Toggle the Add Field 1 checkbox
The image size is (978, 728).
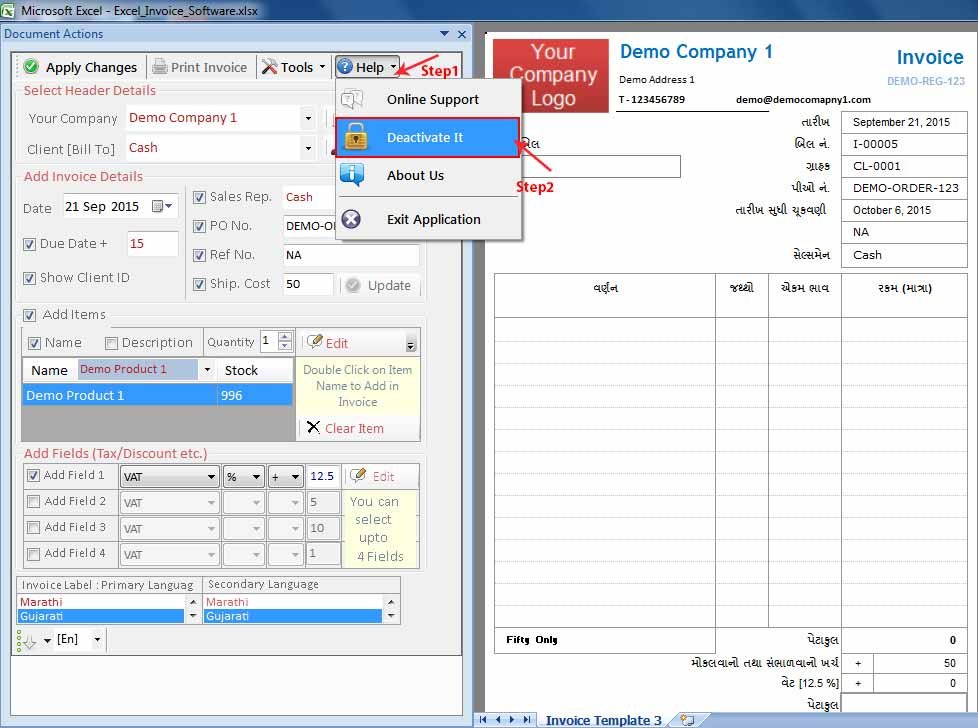point(34,475)
